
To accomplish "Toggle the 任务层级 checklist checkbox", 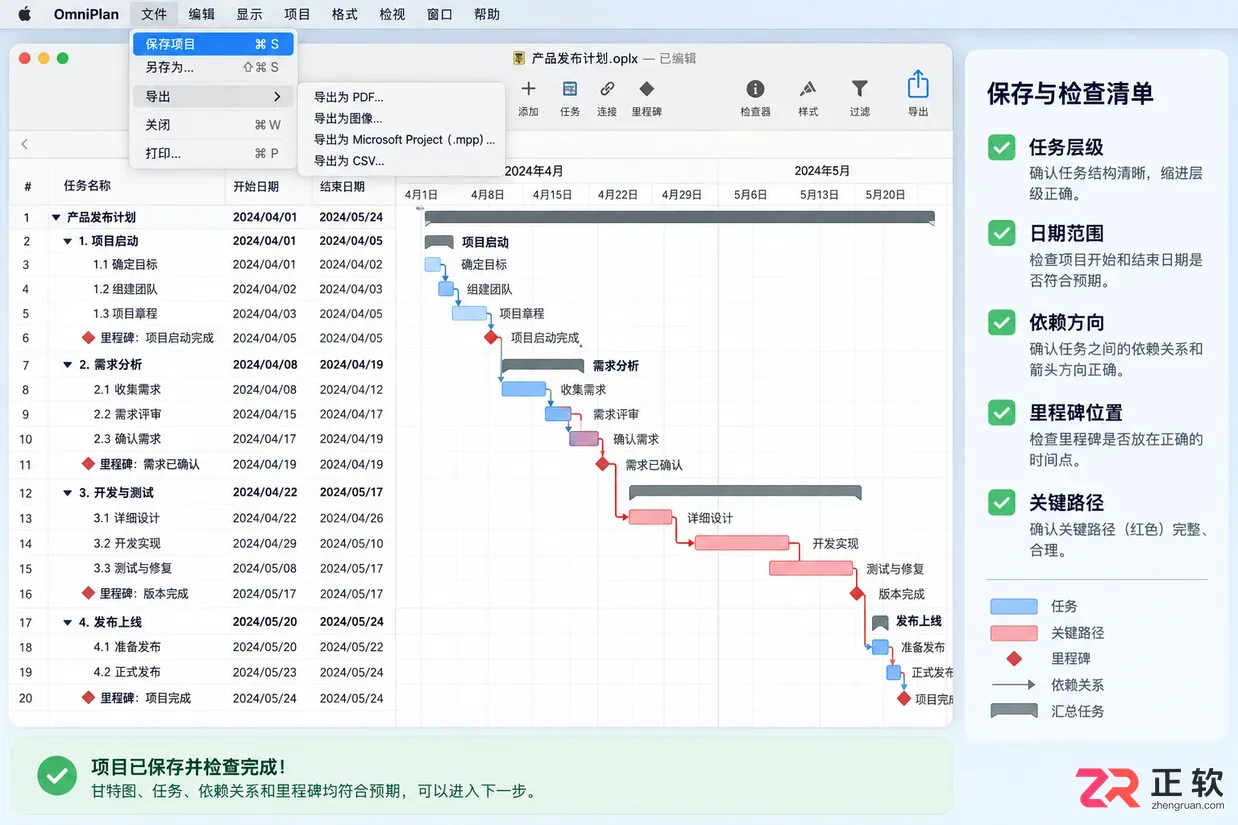I will (x=1002, y=148).
